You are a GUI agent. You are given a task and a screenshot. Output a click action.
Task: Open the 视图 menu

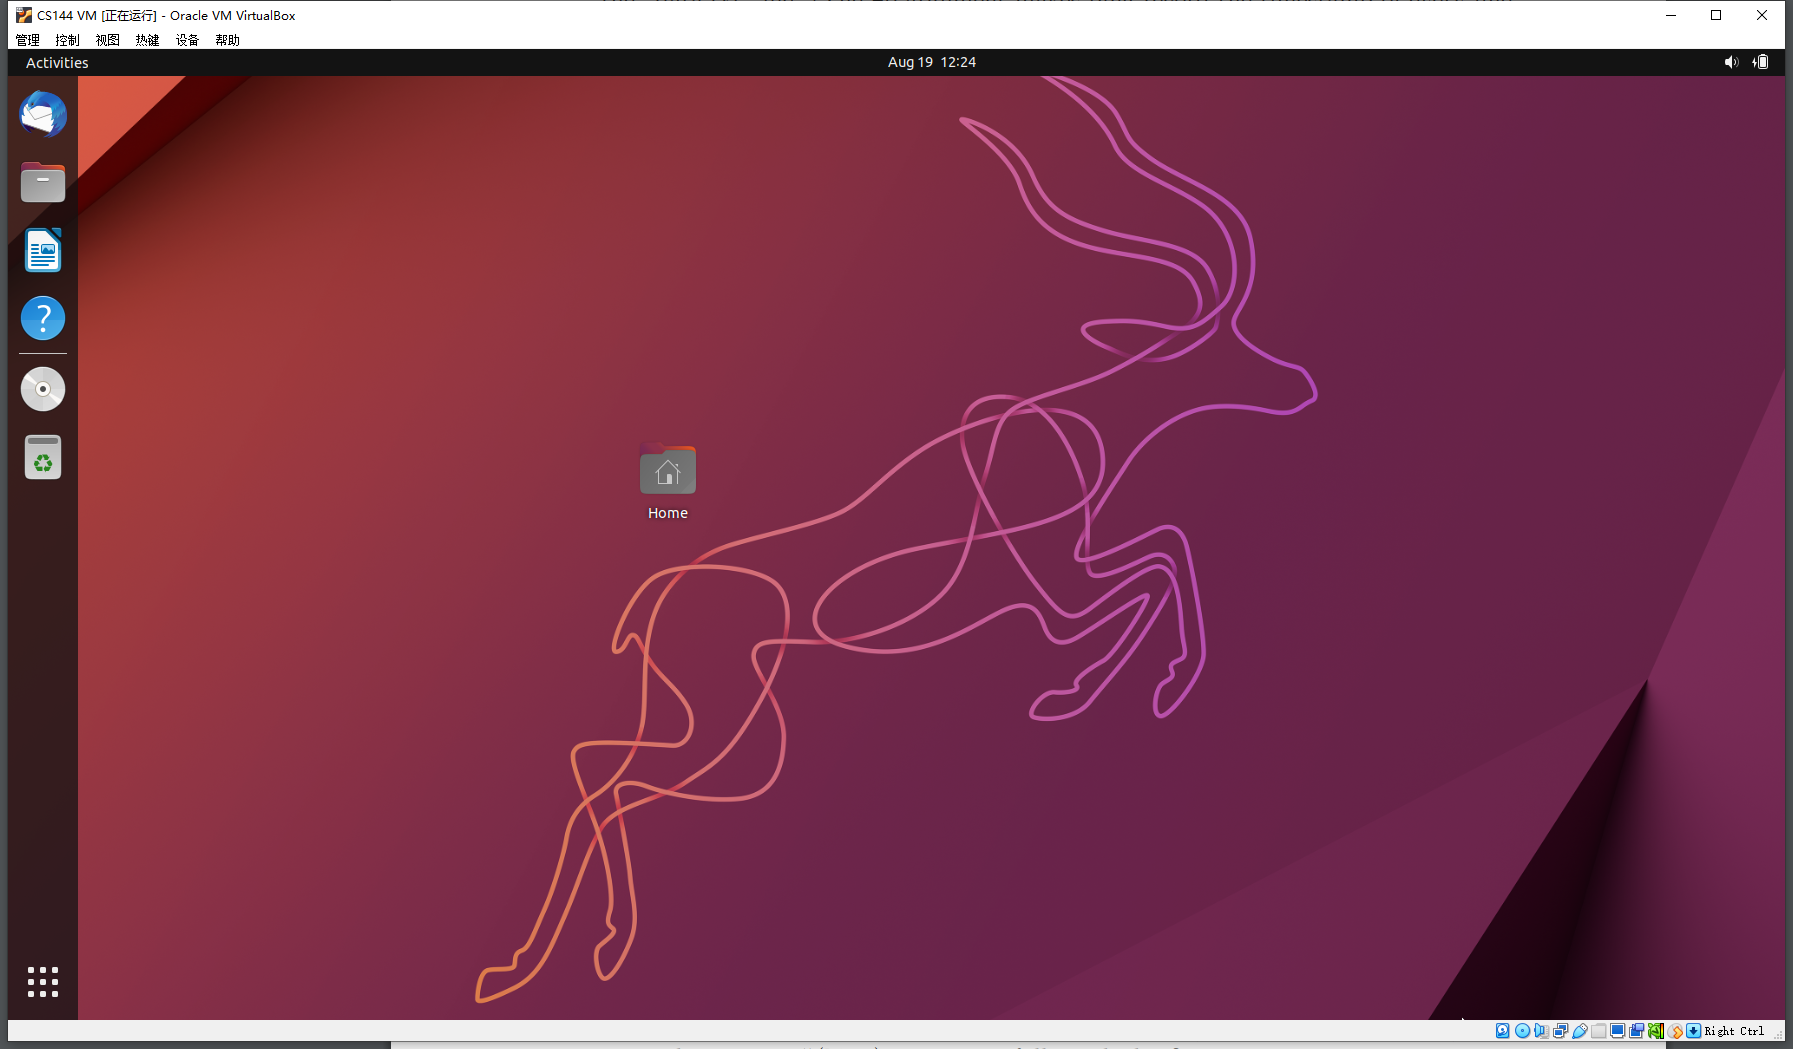point(108,40)
